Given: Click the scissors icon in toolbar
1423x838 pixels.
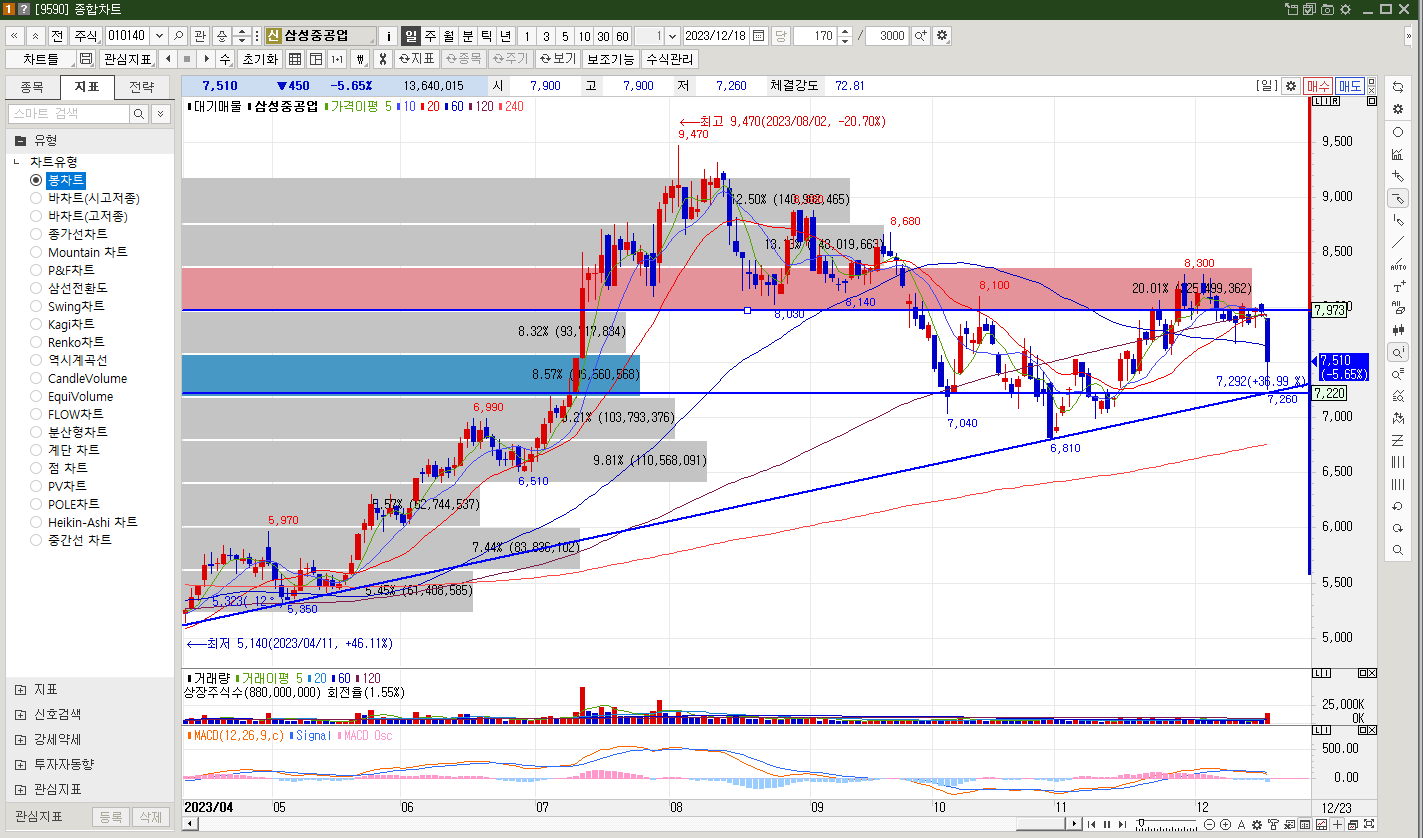Looking at the screenshot, I should 382,59.
